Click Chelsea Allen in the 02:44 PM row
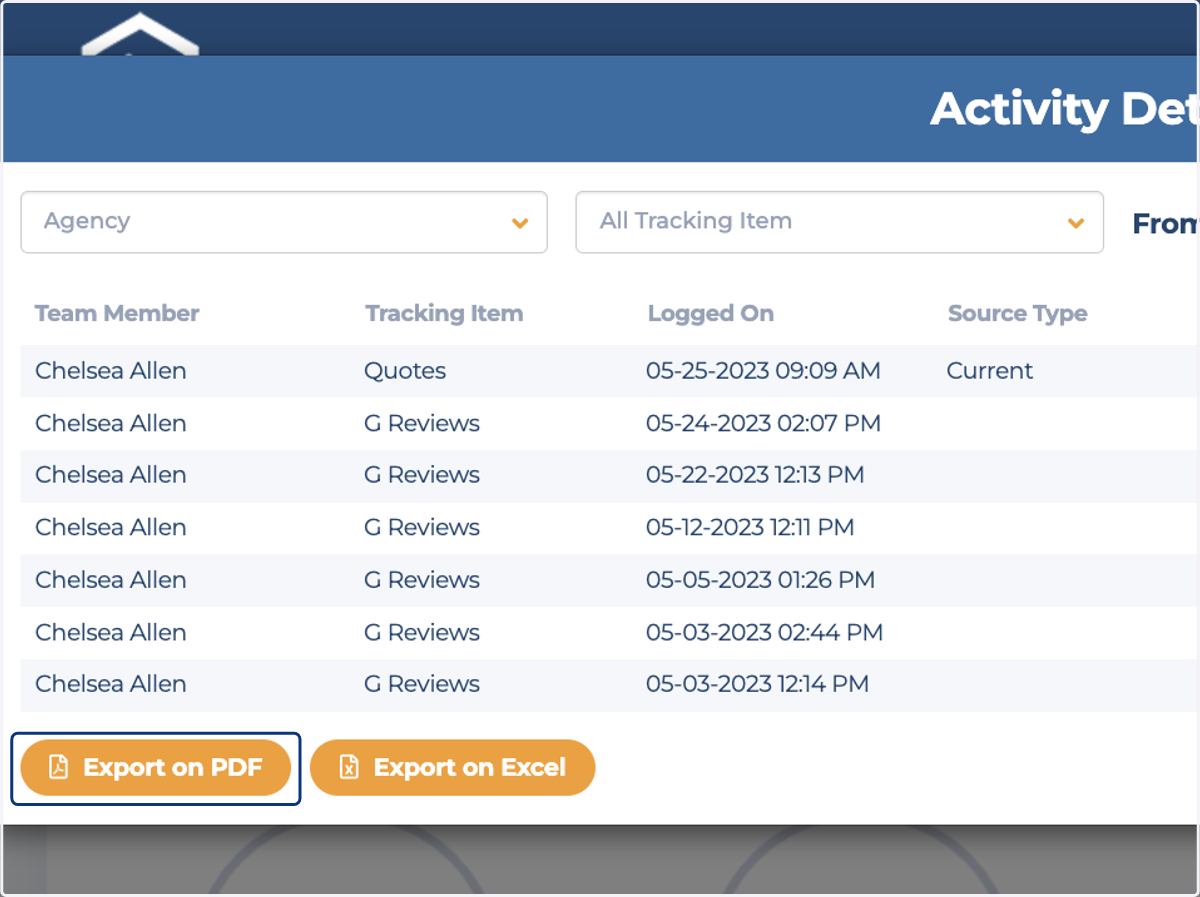The width and height of the screenshot is (1200, 897). (111, 633)
